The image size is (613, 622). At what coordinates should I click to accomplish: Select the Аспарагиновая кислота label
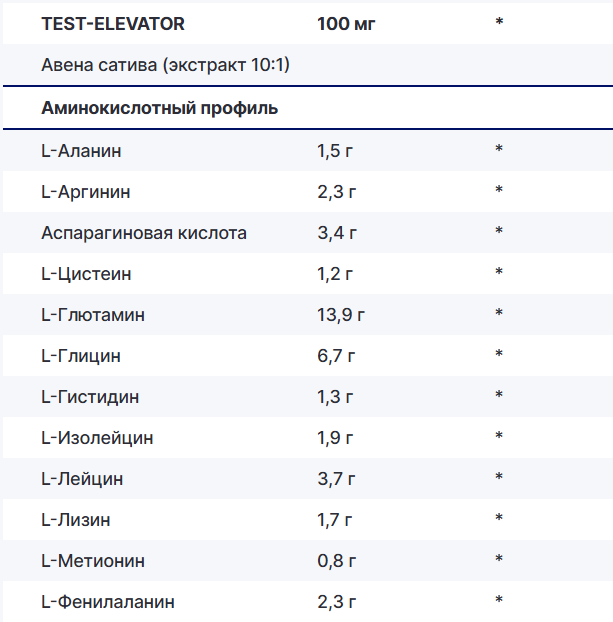tap(144, 233)
